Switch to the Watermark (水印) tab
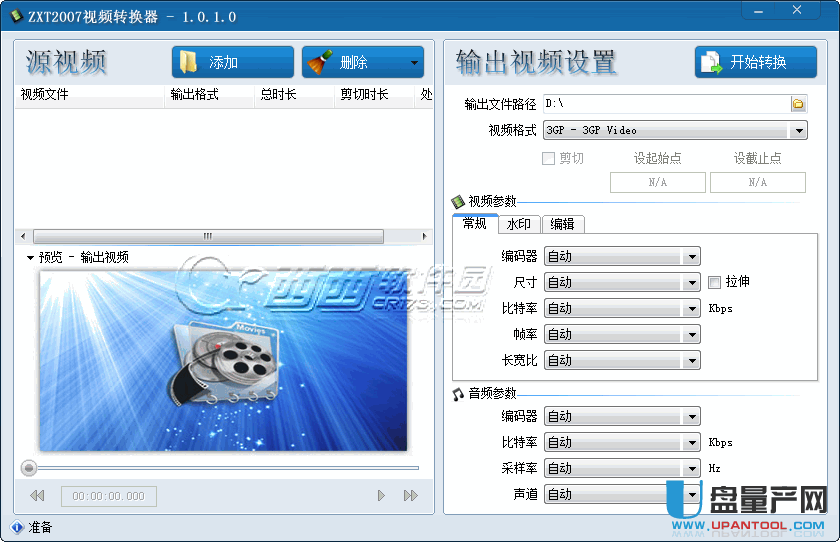Viewport: 840px width, 542px height. pyautogui.click(x=518, y=224)
